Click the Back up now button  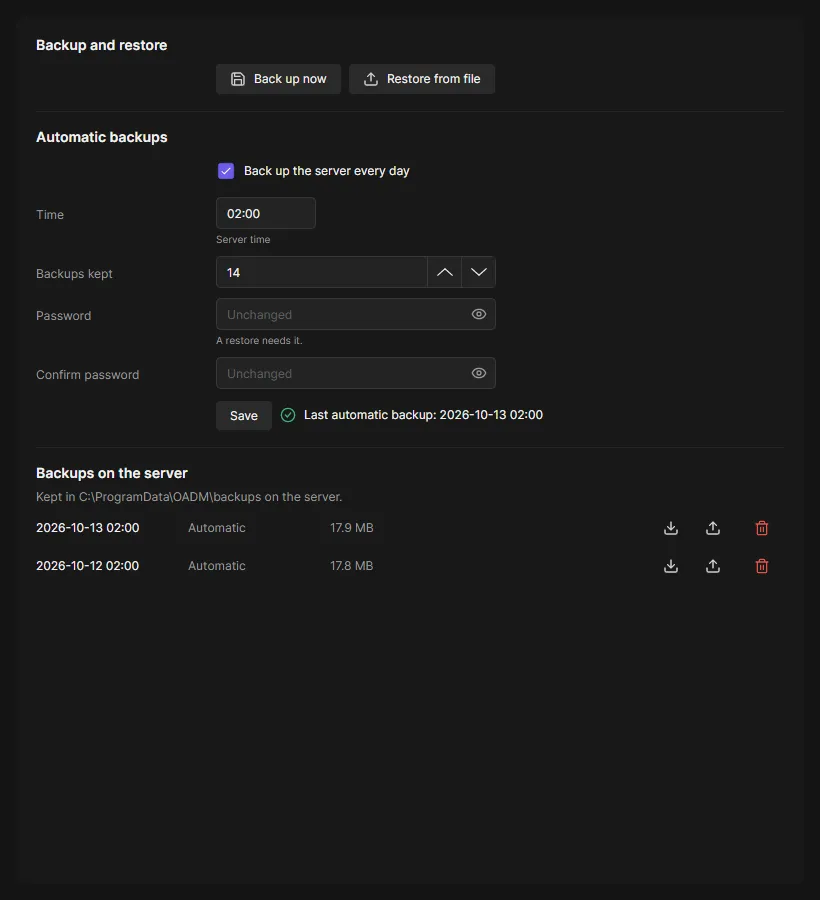[x=278, y=79]
